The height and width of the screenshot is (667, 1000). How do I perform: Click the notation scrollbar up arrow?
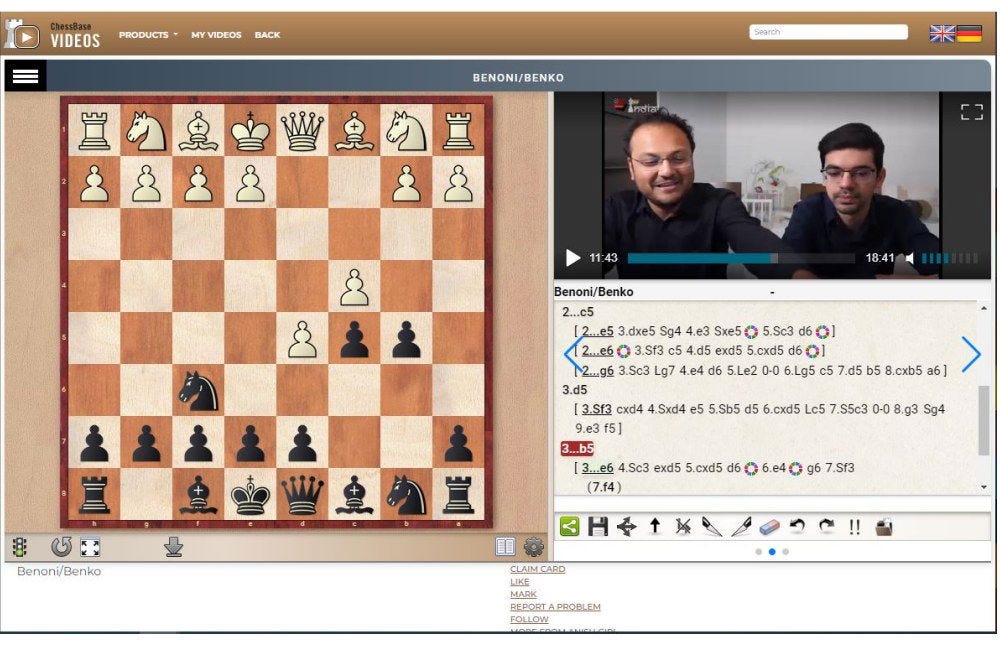[984, 309]
